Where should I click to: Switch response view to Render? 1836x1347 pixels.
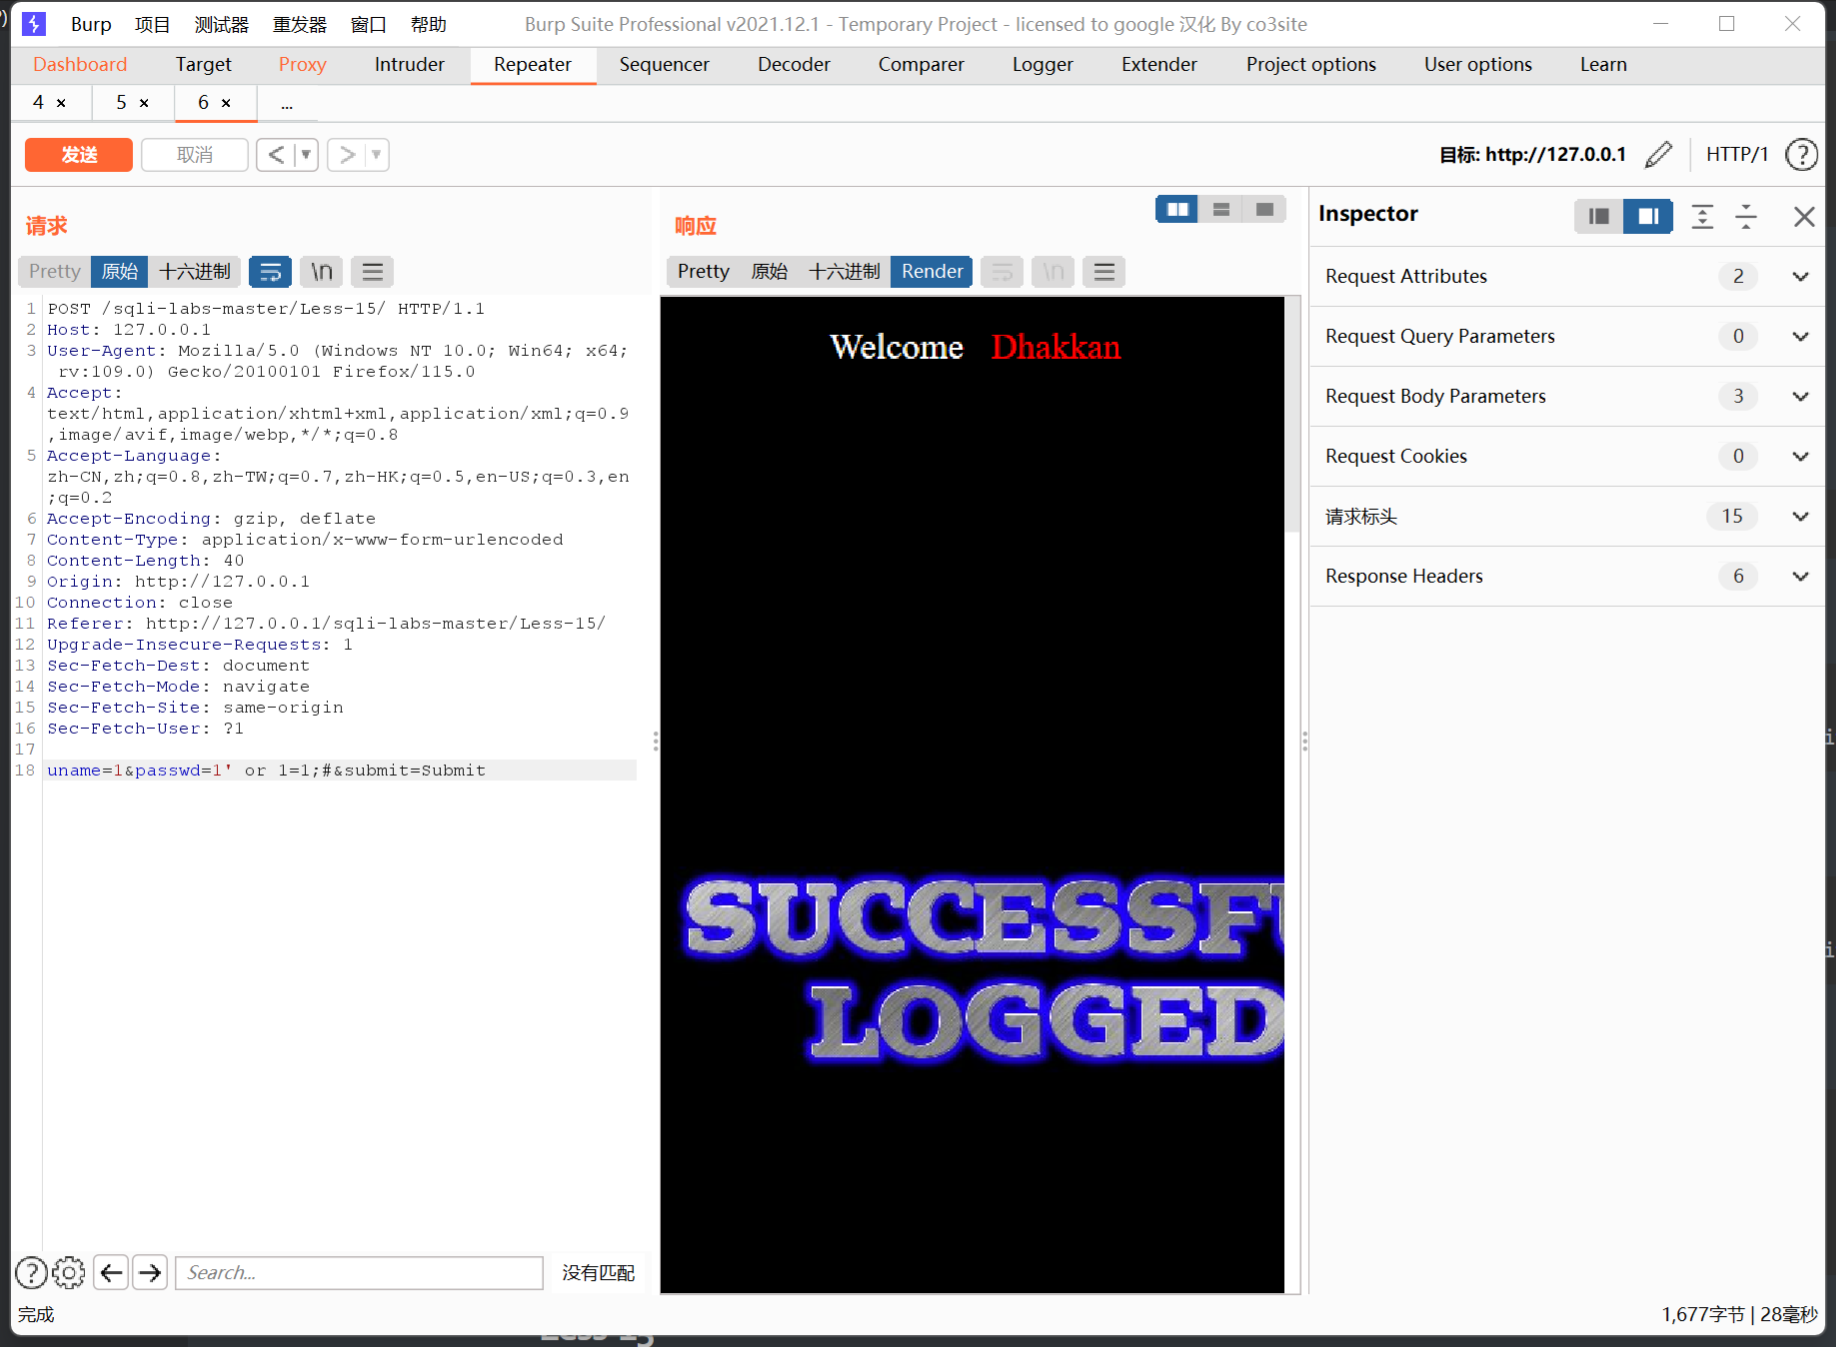(931, 271)
